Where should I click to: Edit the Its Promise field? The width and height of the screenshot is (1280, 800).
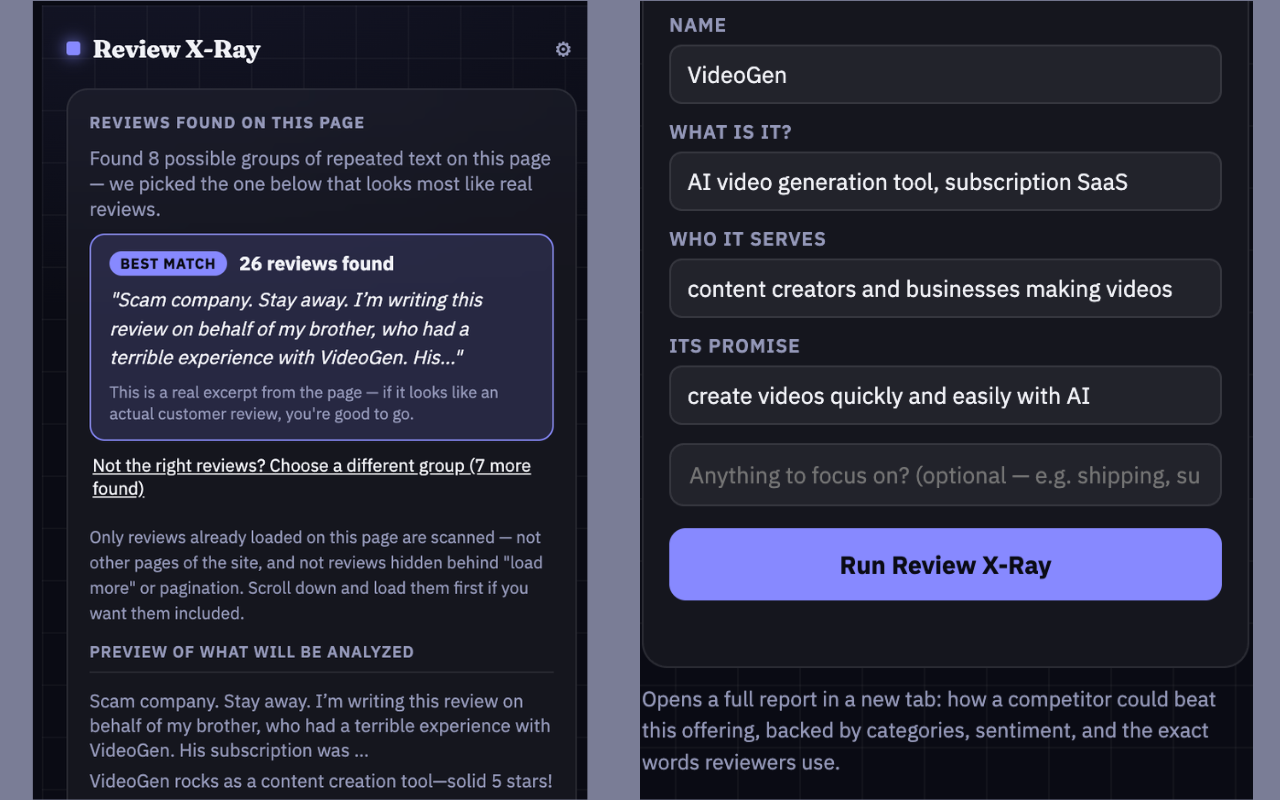[945, 396]
